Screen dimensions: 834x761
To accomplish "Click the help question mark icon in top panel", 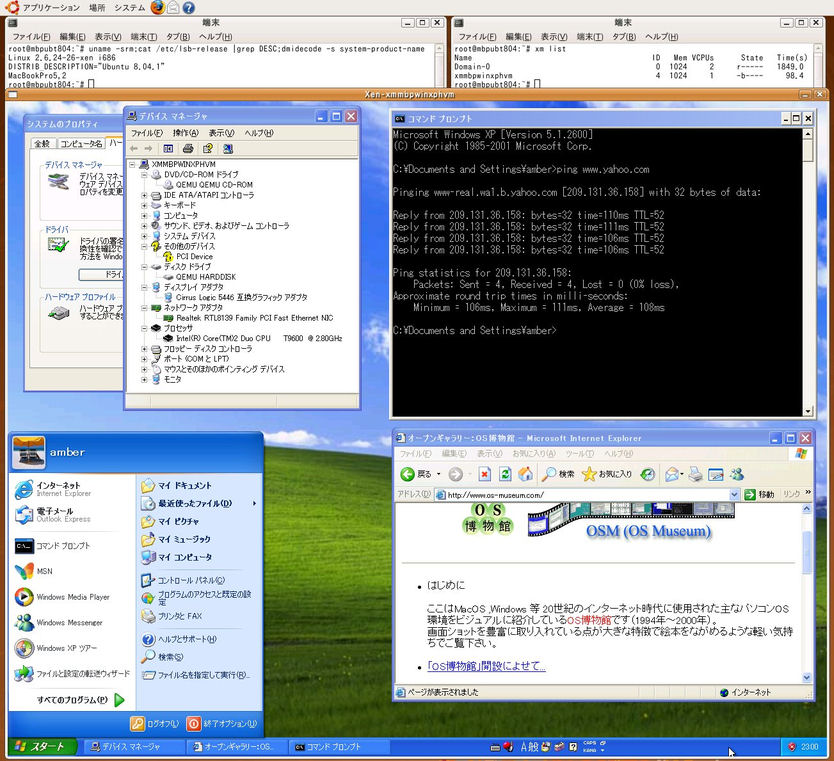I will tap(188, 7).
